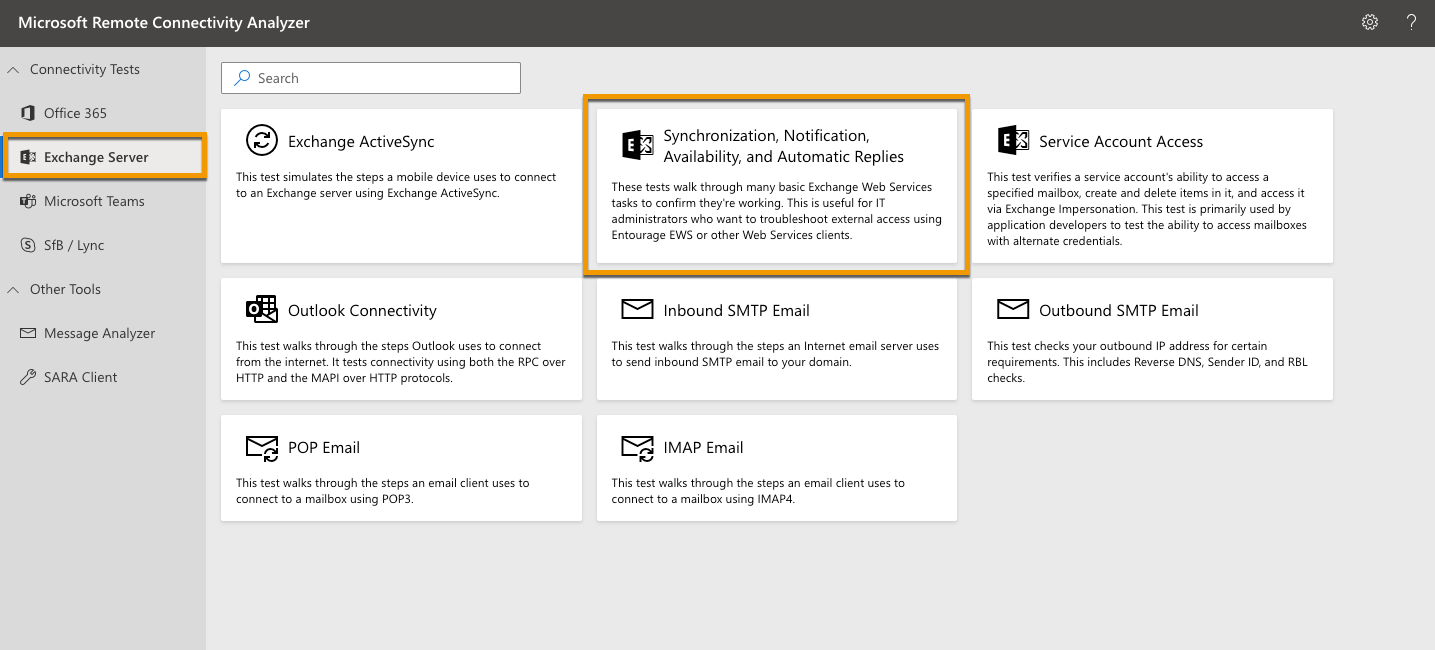Open the IMAP Email test

tap(777, 468)
